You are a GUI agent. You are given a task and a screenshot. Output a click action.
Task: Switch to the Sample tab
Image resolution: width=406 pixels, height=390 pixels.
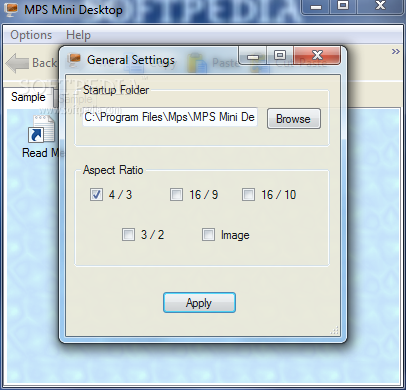pyautogui.click(x=28, y=97)
